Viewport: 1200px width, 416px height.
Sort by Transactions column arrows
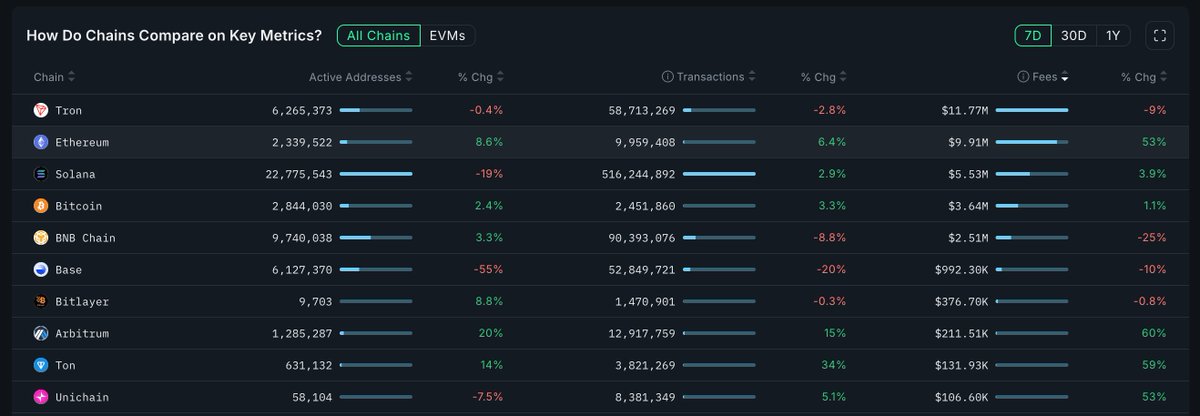(x=752, y=77)
